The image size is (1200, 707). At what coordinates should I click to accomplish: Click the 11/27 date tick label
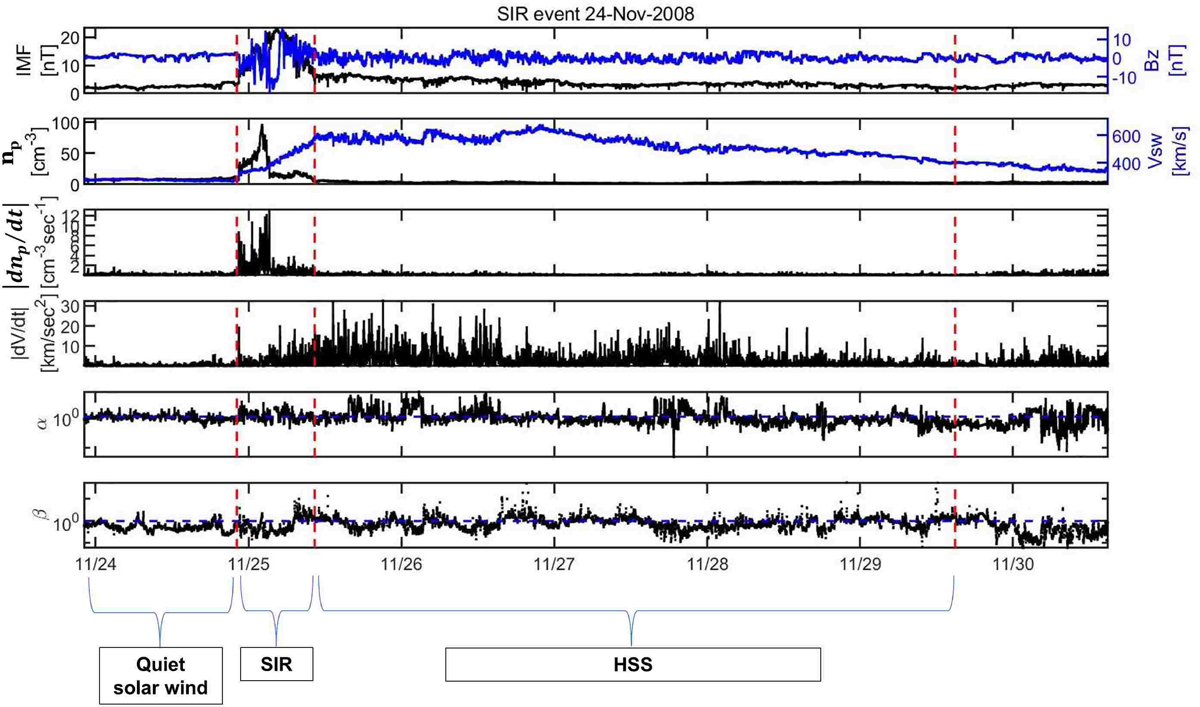point(555,564)
